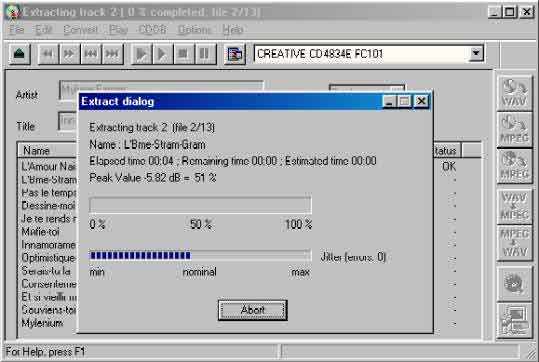Click the CD to MPEG sidebar icon

(x=514, y=130)
